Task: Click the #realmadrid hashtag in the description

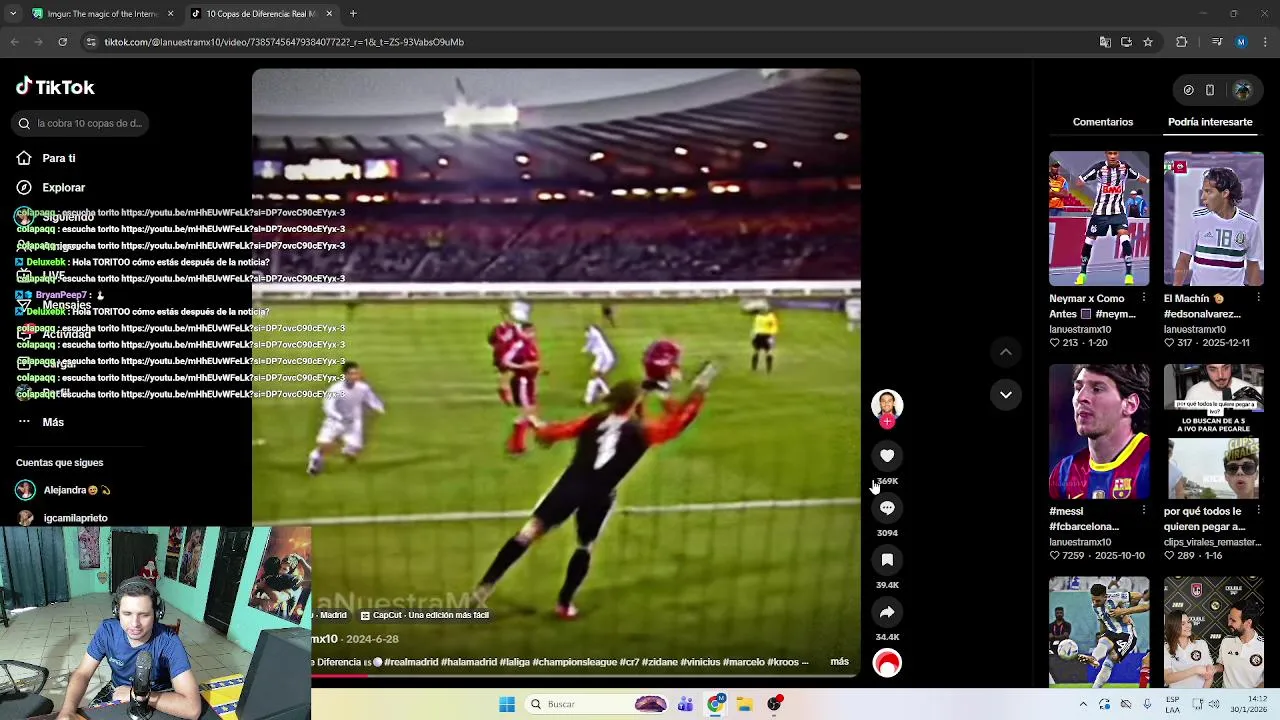Action: [x=411, y=662]
